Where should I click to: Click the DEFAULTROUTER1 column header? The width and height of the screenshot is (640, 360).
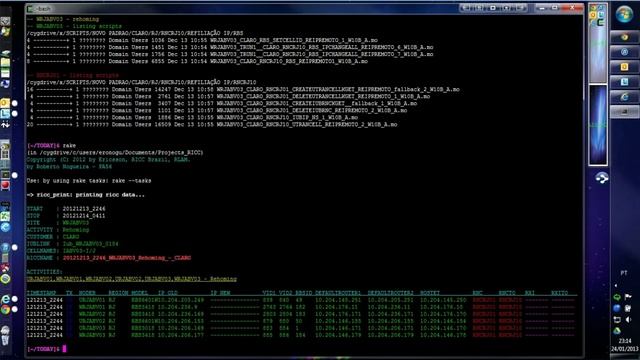(x=338, y=293)
